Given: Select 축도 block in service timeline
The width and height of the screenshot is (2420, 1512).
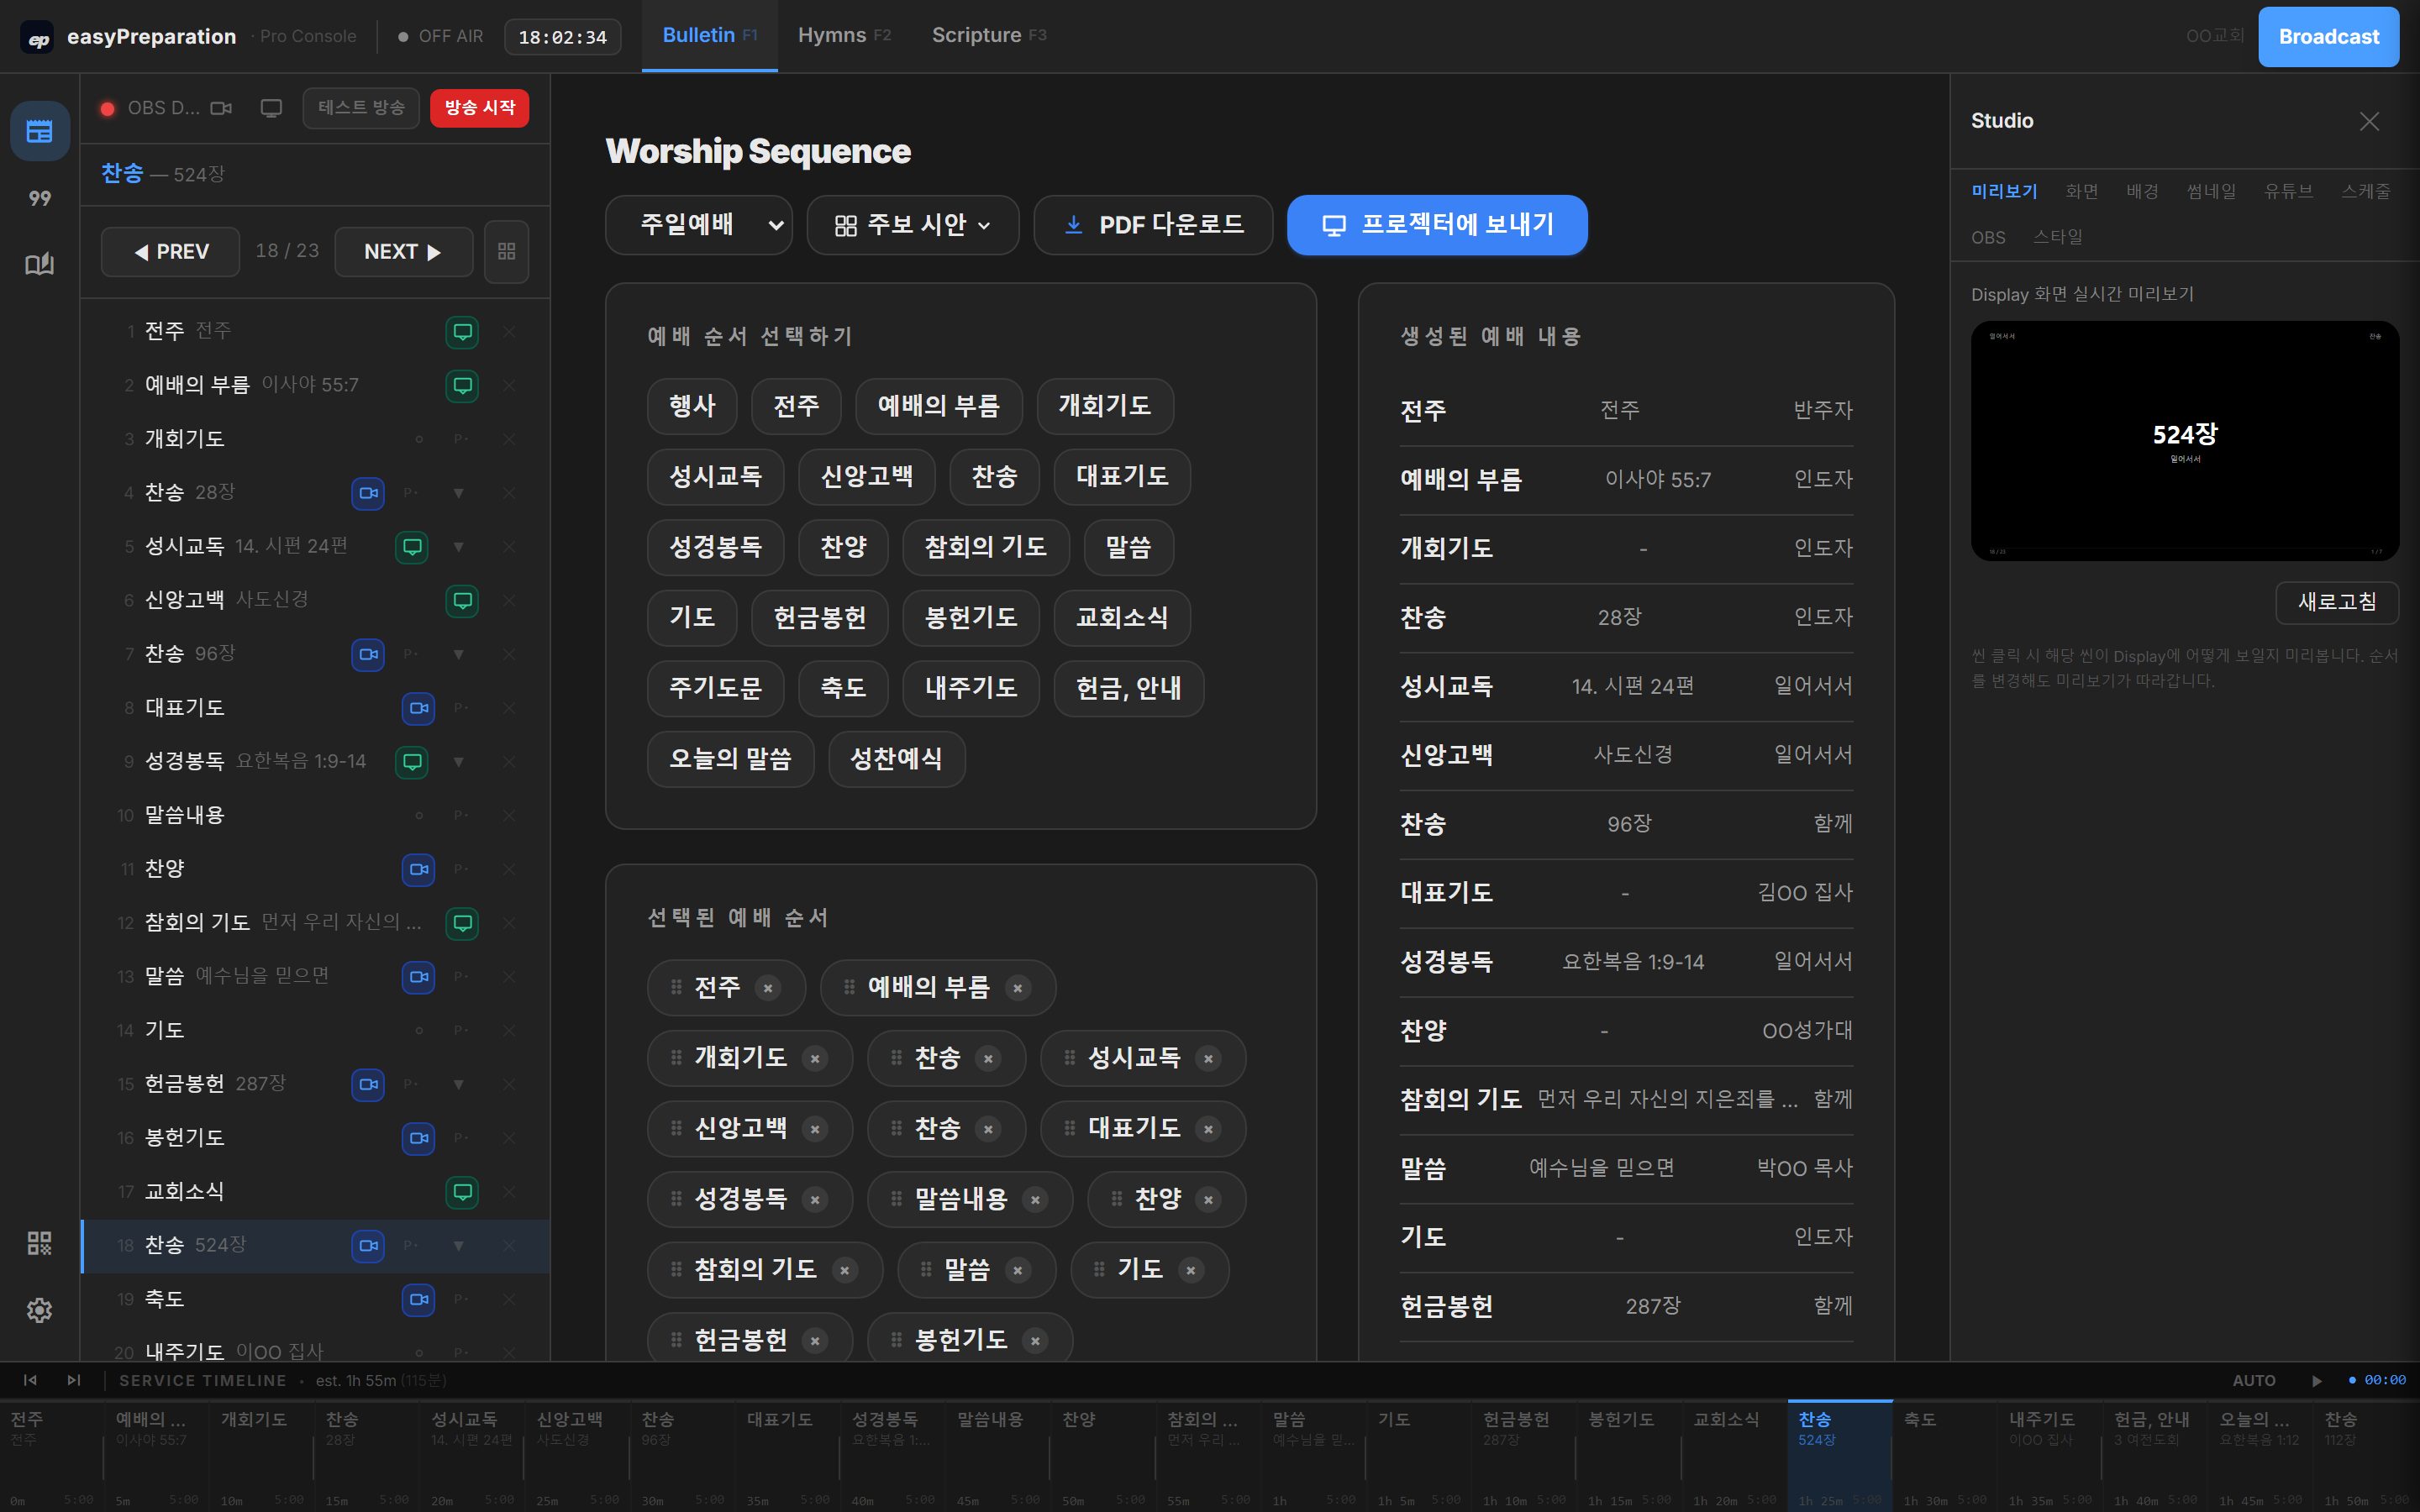Looking at the screenshot, I should (1945, 1455).
